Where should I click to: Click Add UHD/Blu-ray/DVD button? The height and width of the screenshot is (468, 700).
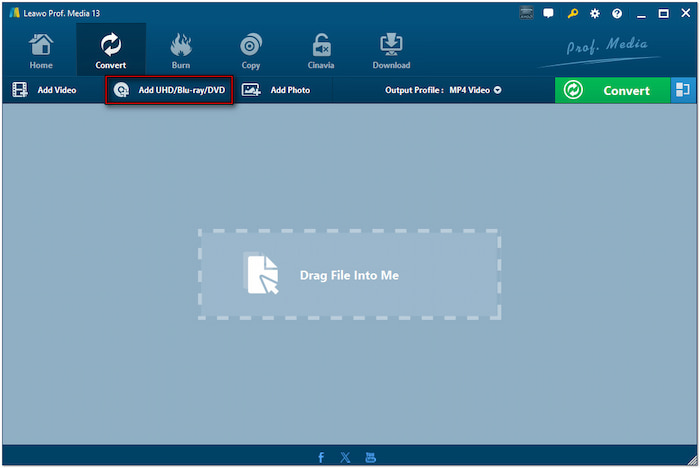pos(169,90)
